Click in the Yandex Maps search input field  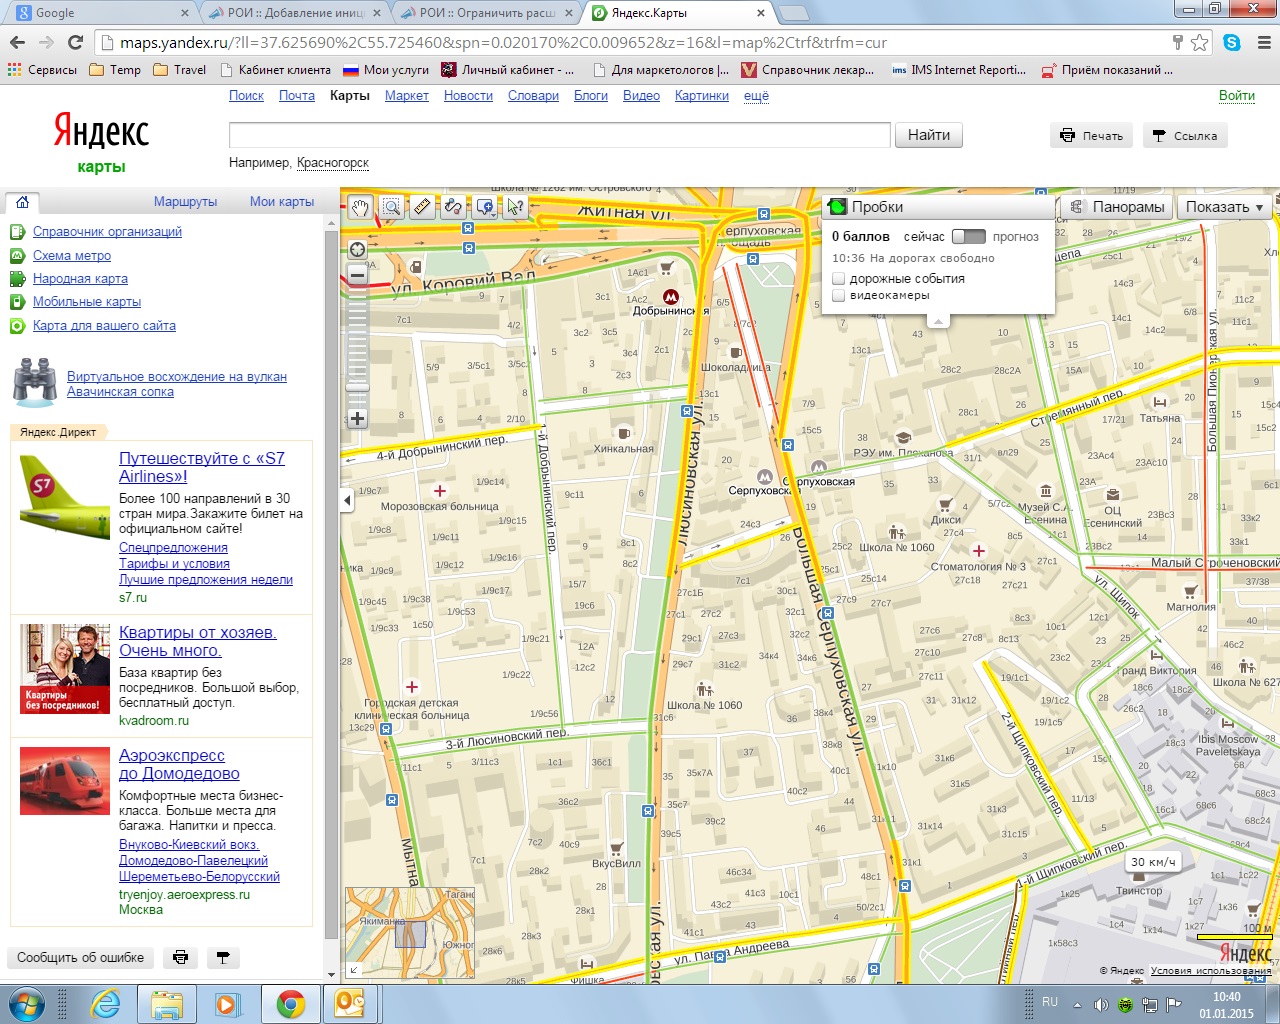(x=559, y=135)
